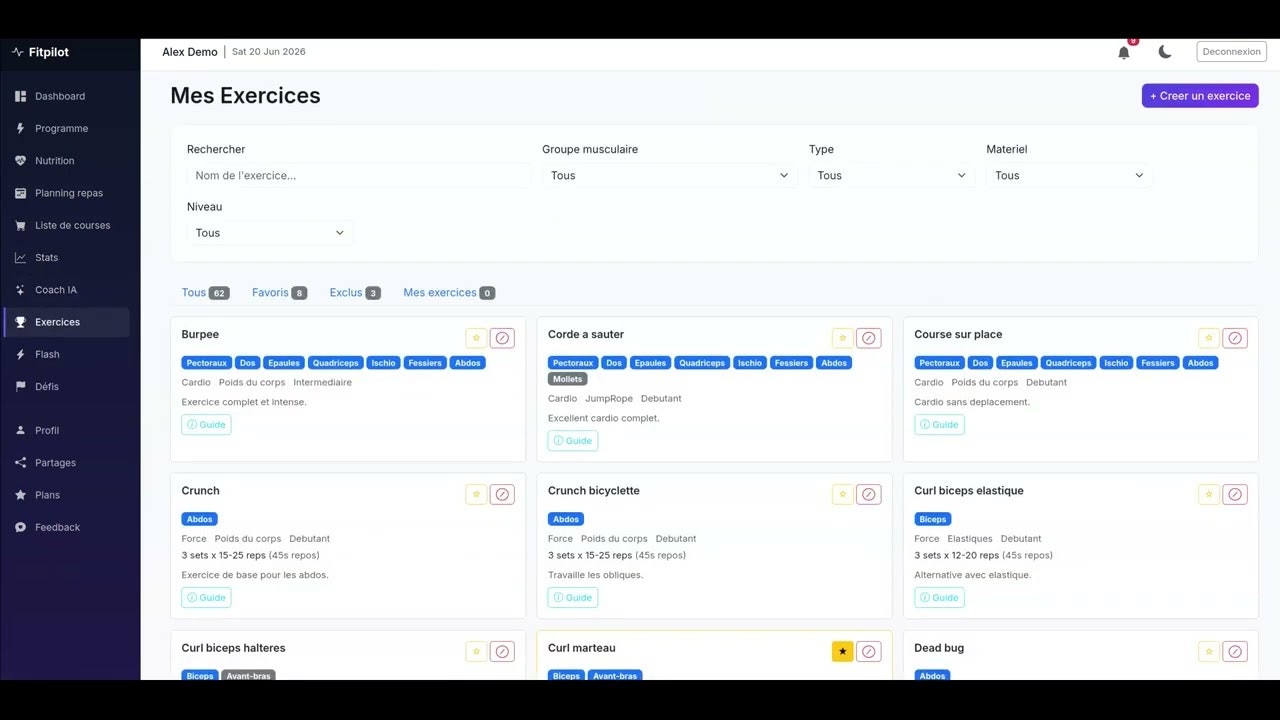The image size is (1280, 720).
Task: Open Feedback in the sidebar
Action: click(66, 527)
